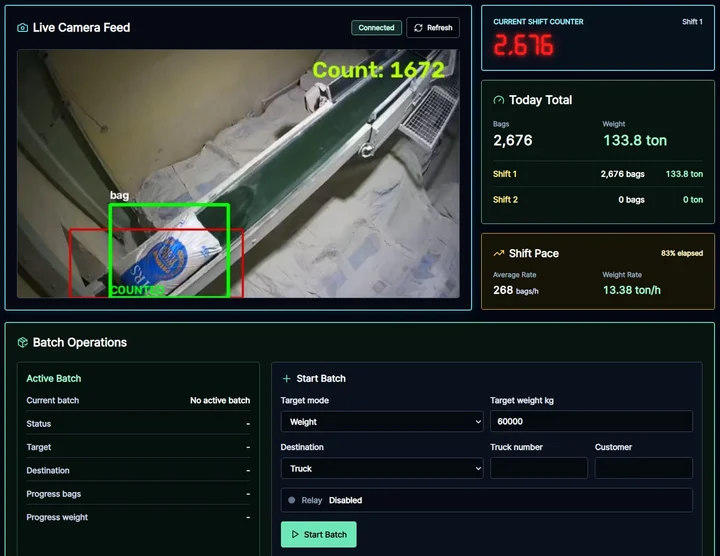The image size is (720, 556).
Task: Click the package icon beside Batch Operations
Action: click(x=22, y=342)
